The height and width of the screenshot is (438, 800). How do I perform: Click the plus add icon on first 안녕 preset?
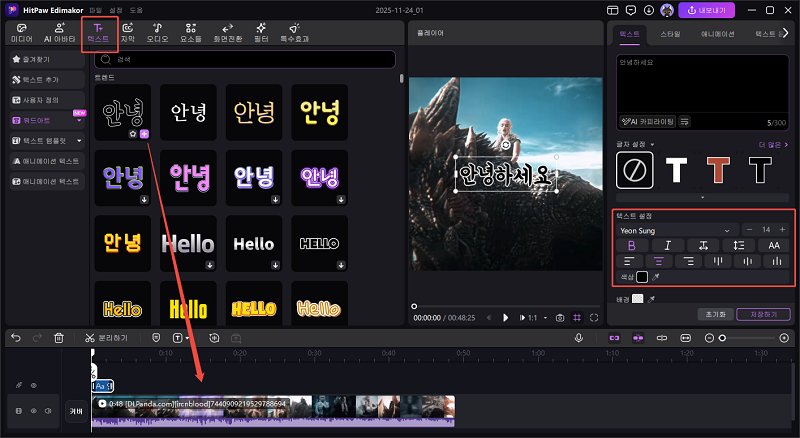[x=144, y=134]
